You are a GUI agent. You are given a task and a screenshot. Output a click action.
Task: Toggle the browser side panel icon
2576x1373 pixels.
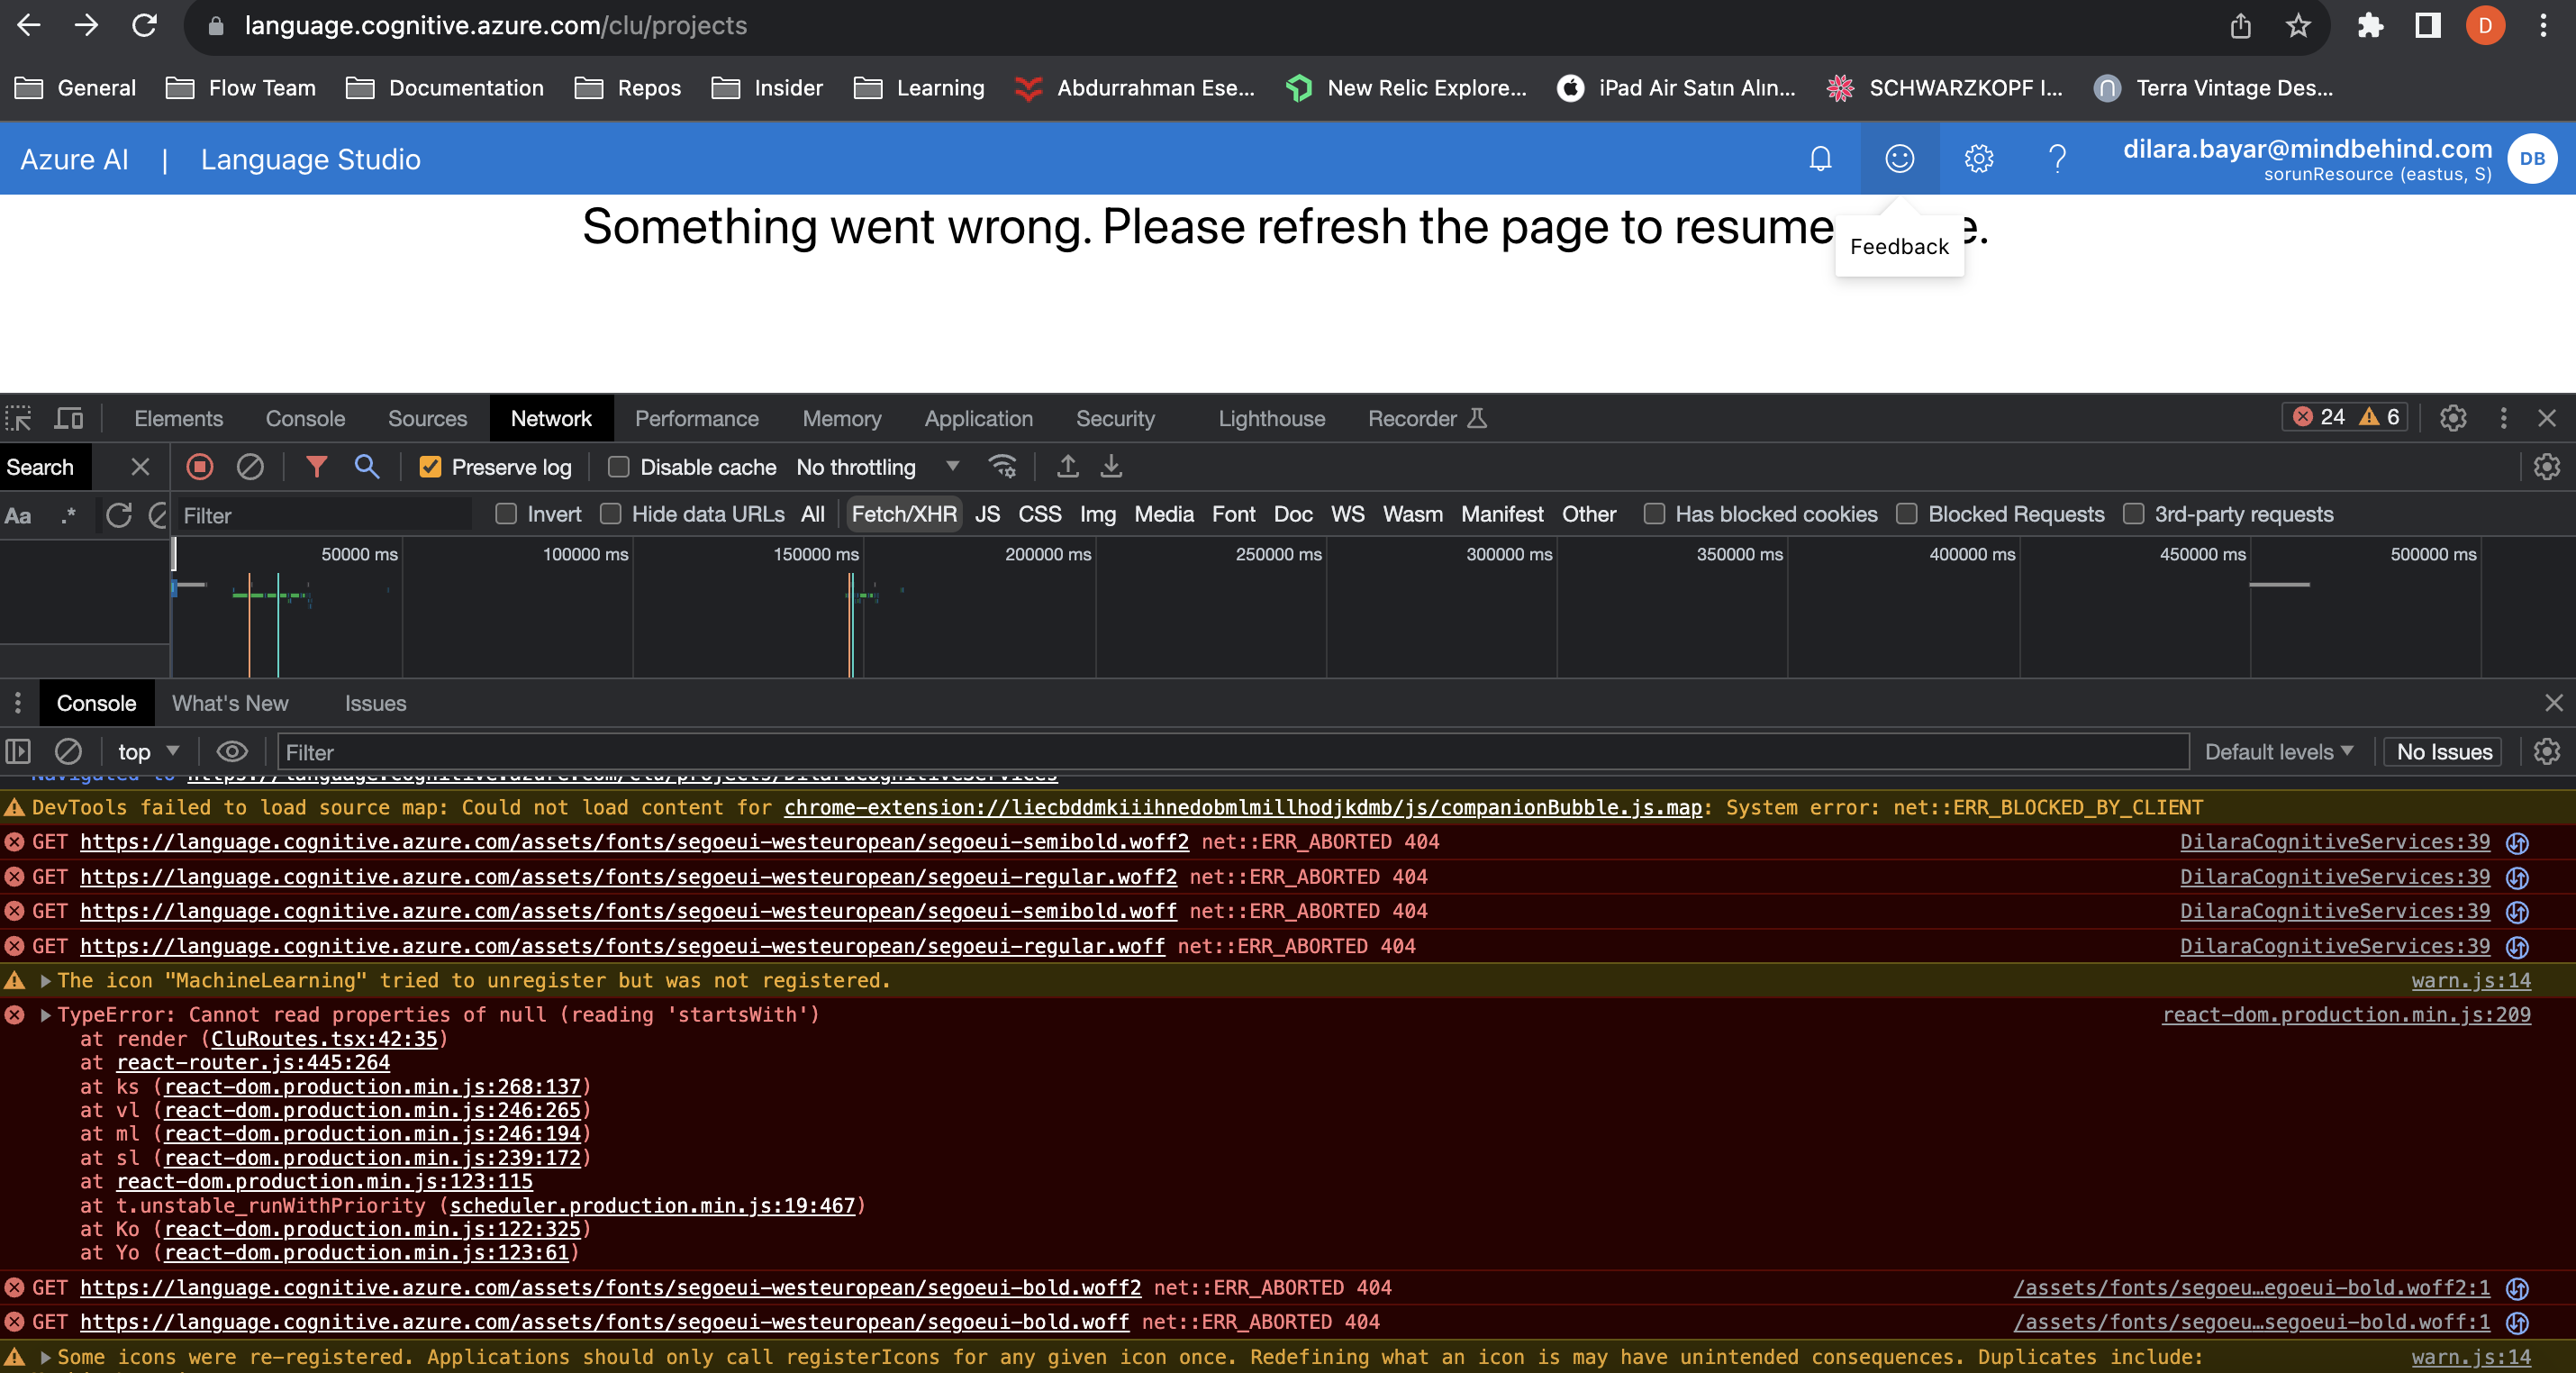click(2428, 26)
